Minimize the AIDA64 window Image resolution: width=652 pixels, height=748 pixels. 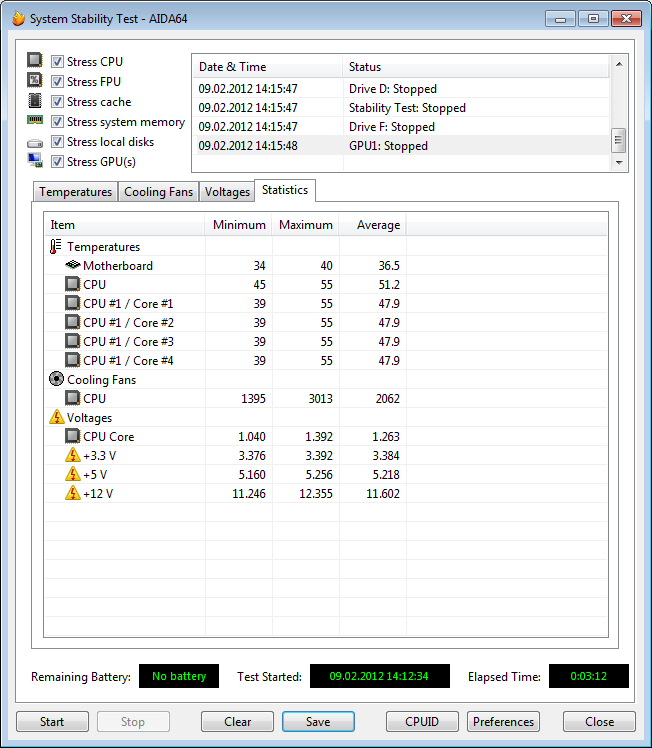coord(560,19)
